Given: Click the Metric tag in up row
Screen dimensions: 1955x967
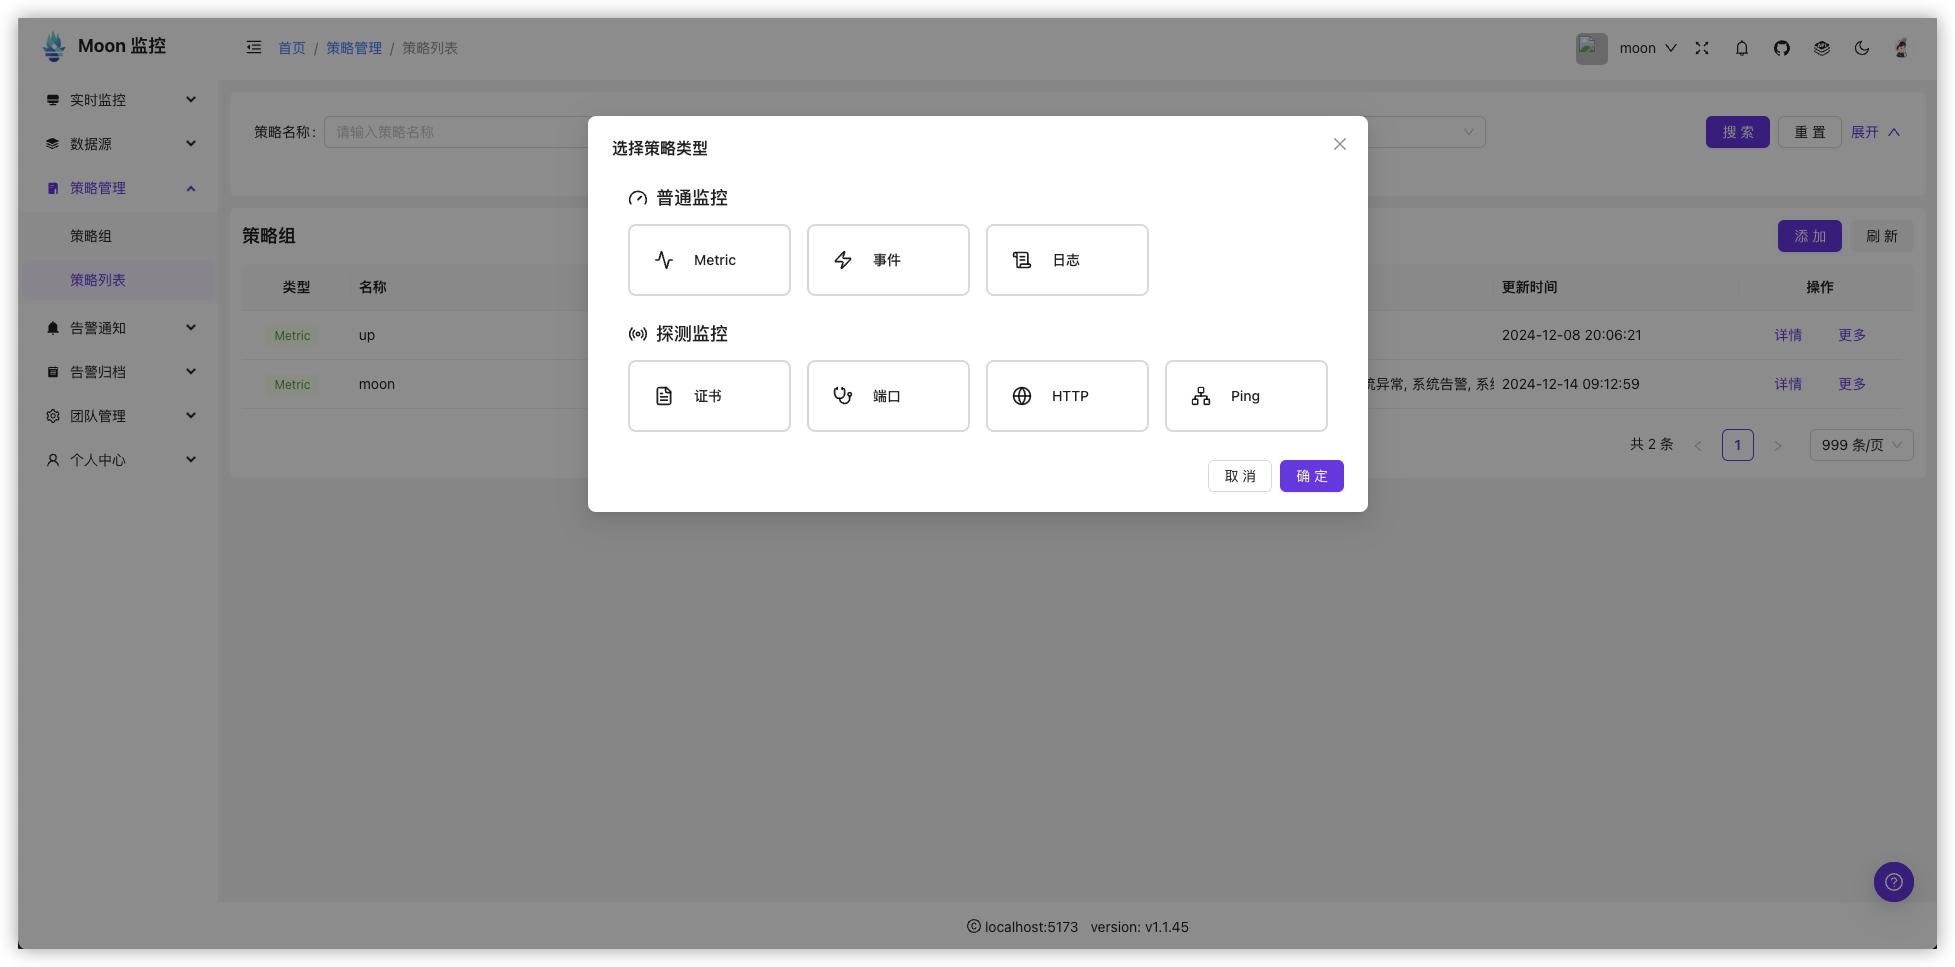Looking at the screenshot, I should point(292,336).
